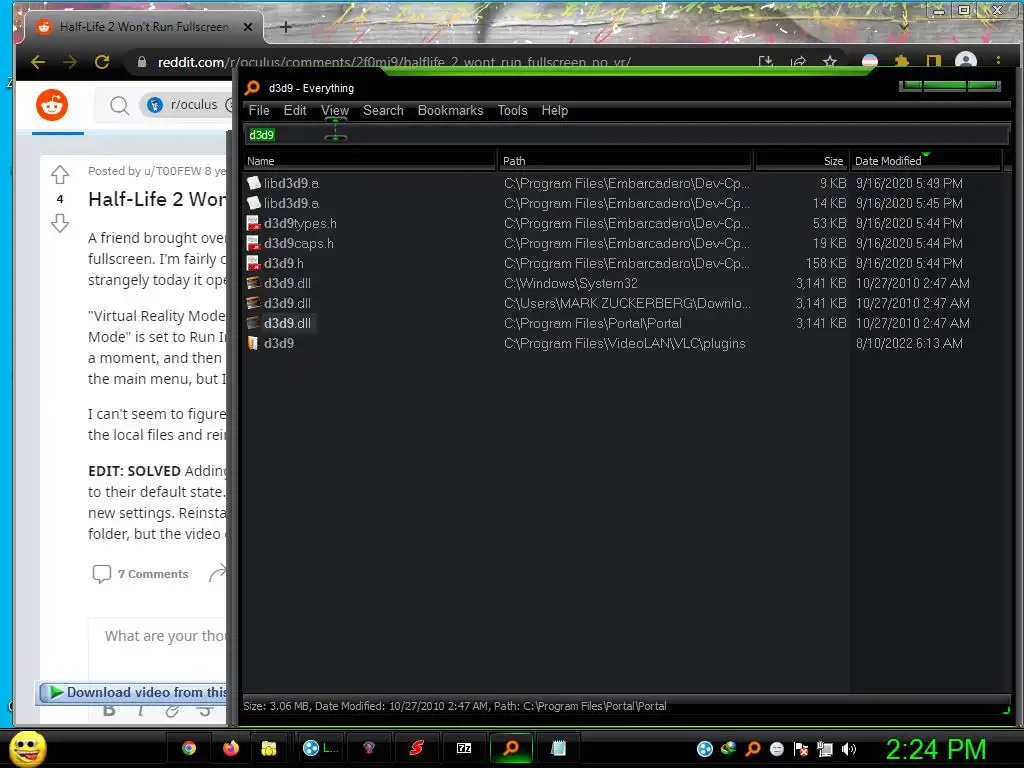
Task: Open the Chrome side panel icon
Action: tap(934, 61)
